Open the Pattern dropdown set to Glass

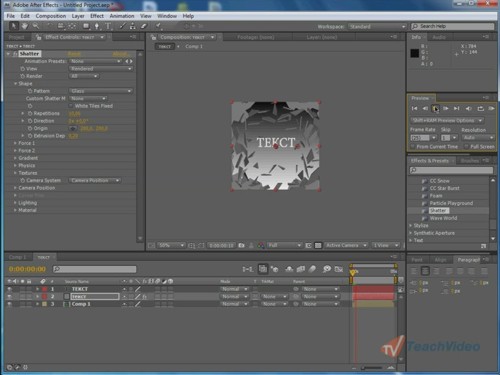[101, 91]
